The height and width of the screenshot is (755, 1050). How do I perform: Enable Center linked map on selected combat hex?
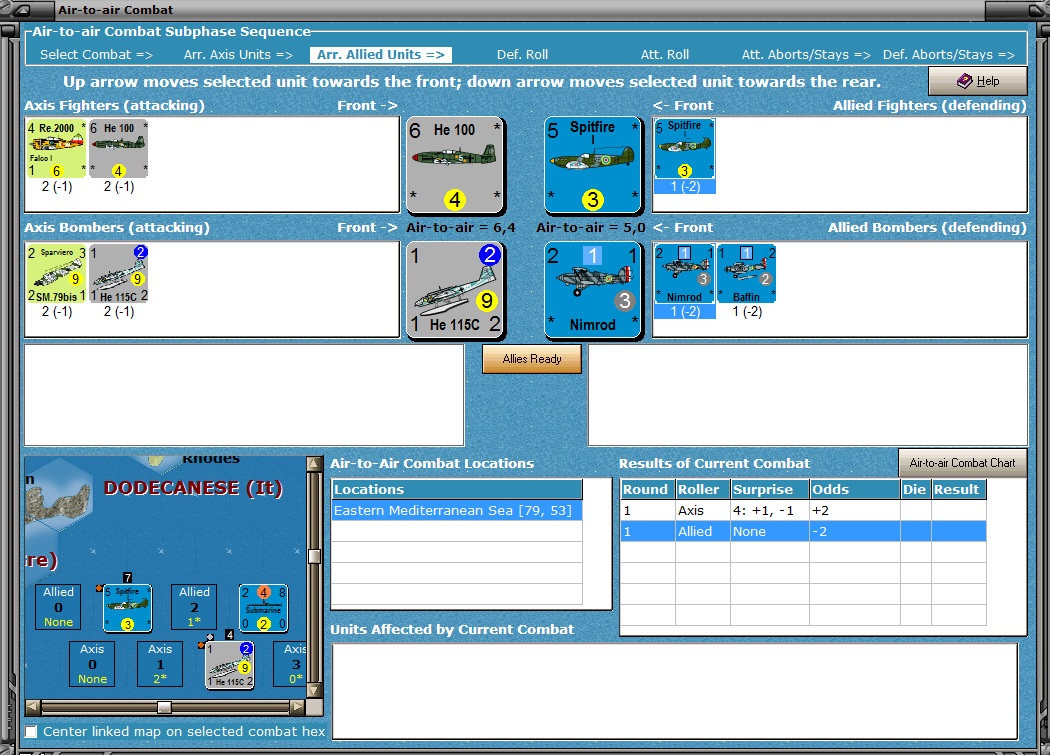[31, 732]
